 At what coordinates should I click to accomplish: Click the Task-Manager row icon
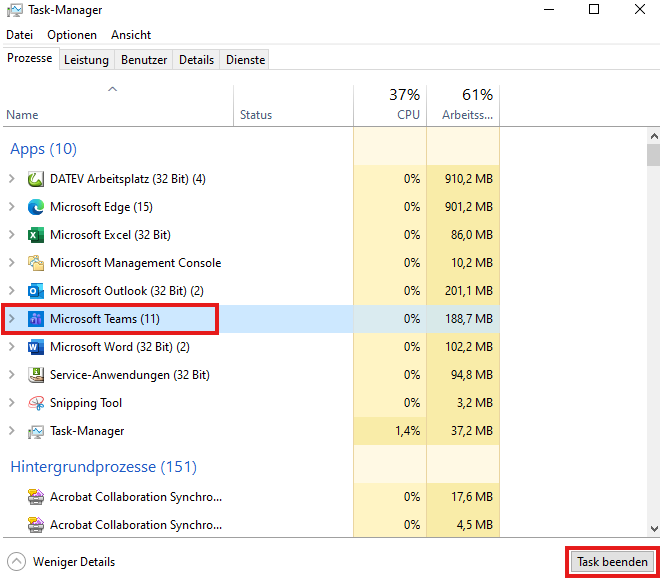click(36, 431)
